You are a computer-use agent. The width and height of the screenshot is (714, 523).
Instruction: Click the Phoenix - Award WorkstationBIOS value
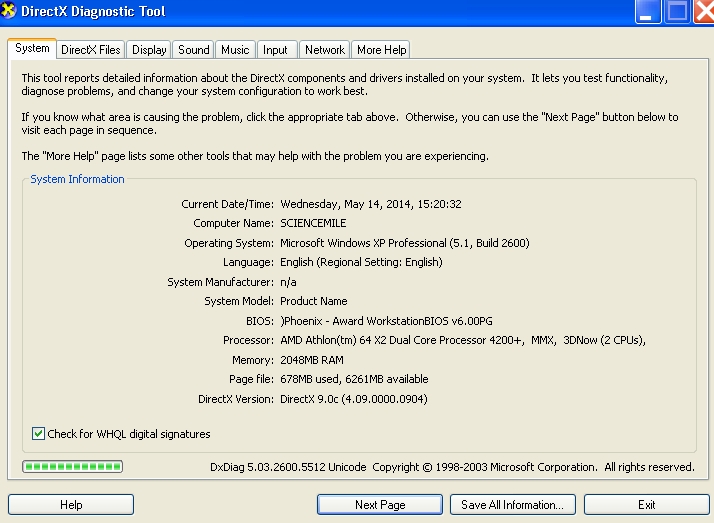386,321
